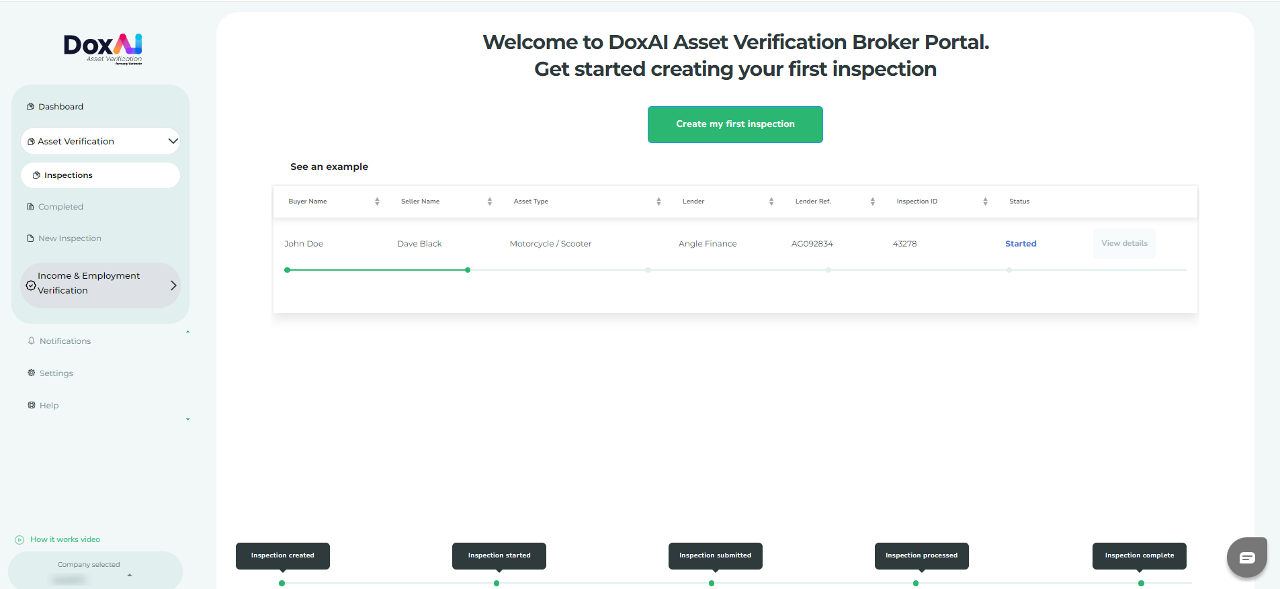
Task: Open Completed menu item
Action: click(60, 207)
